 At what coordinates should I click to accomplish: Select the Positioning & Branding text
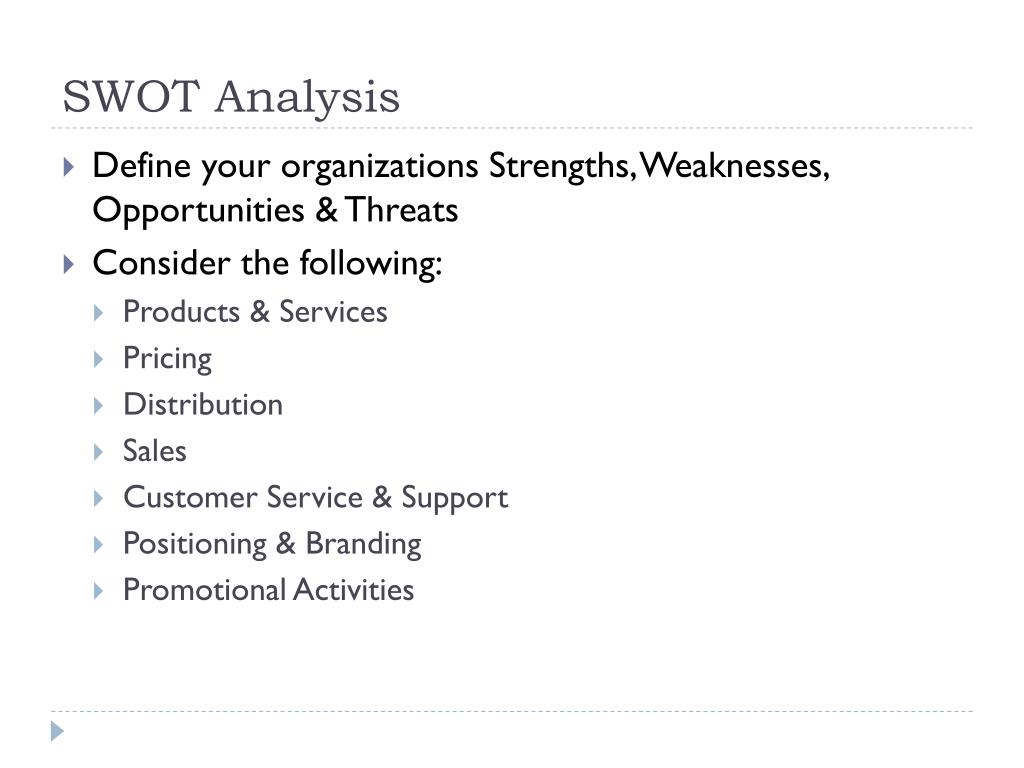[272, 545]
